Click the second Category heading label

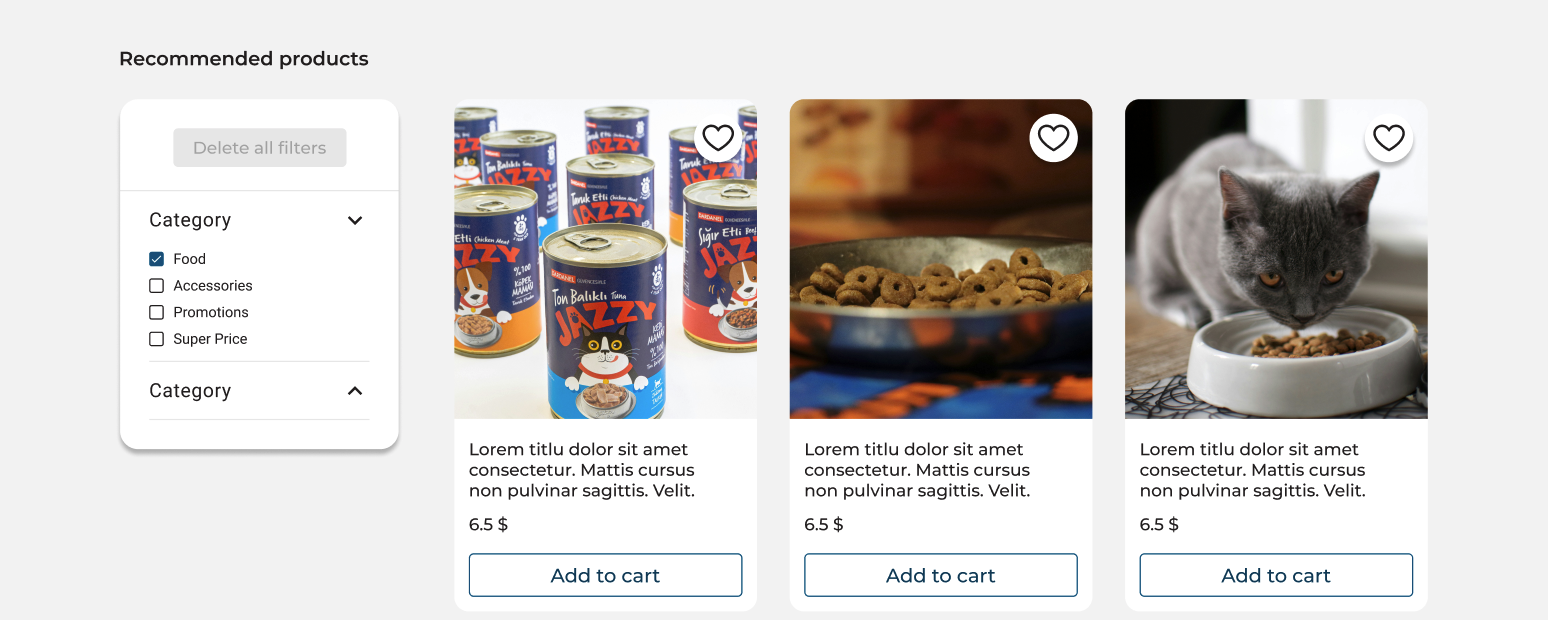coord(190,391)
